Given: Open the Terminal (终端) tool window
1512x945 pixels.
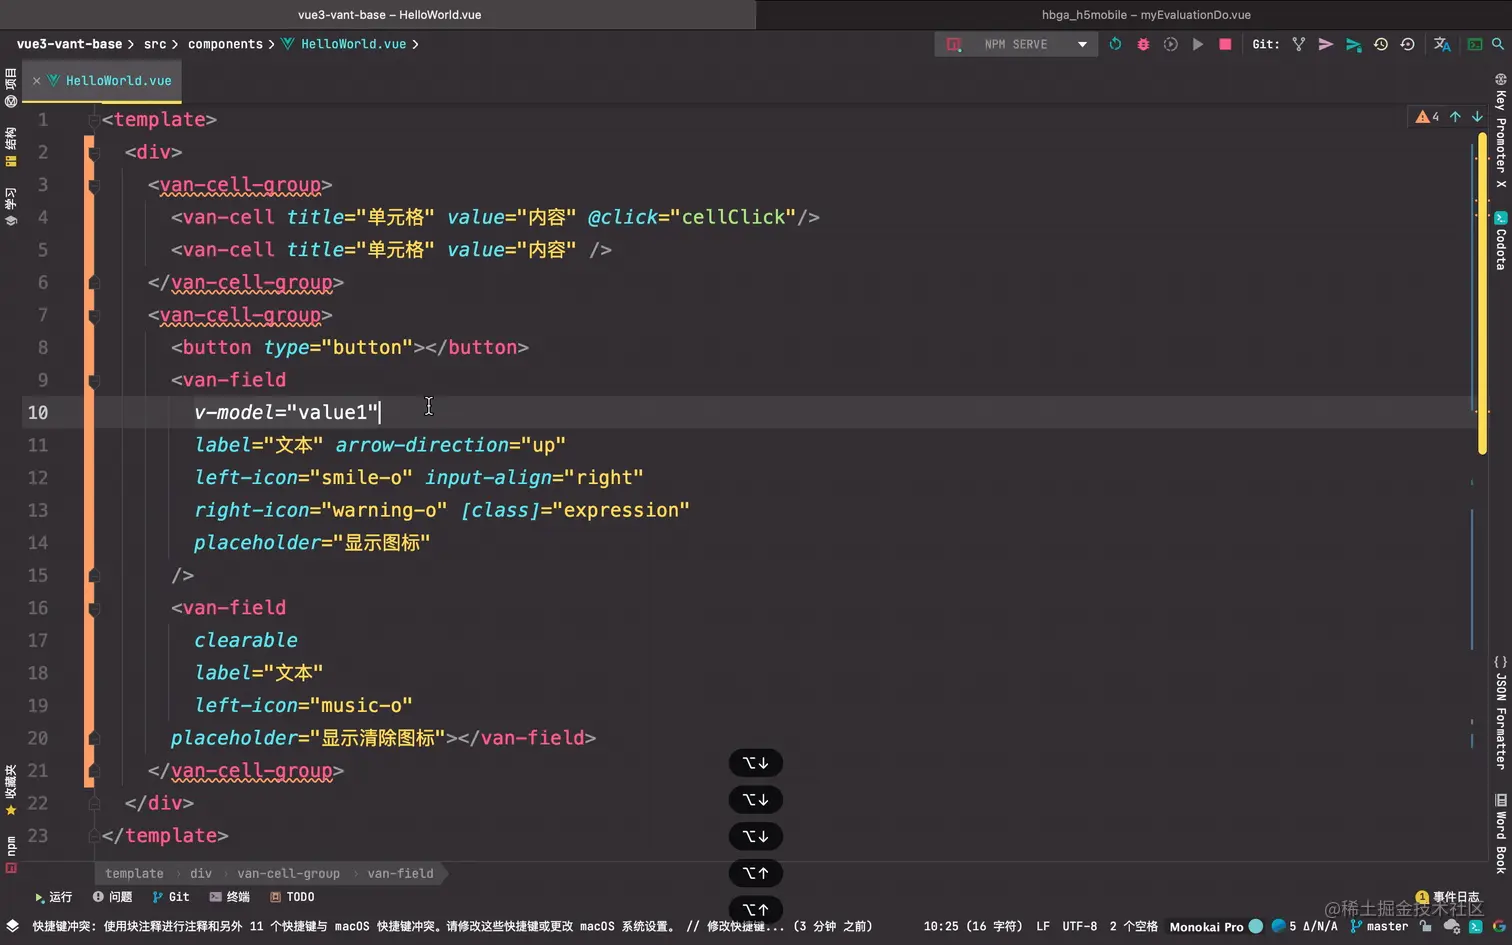Looking at the screenshot, I should [229, 897].
